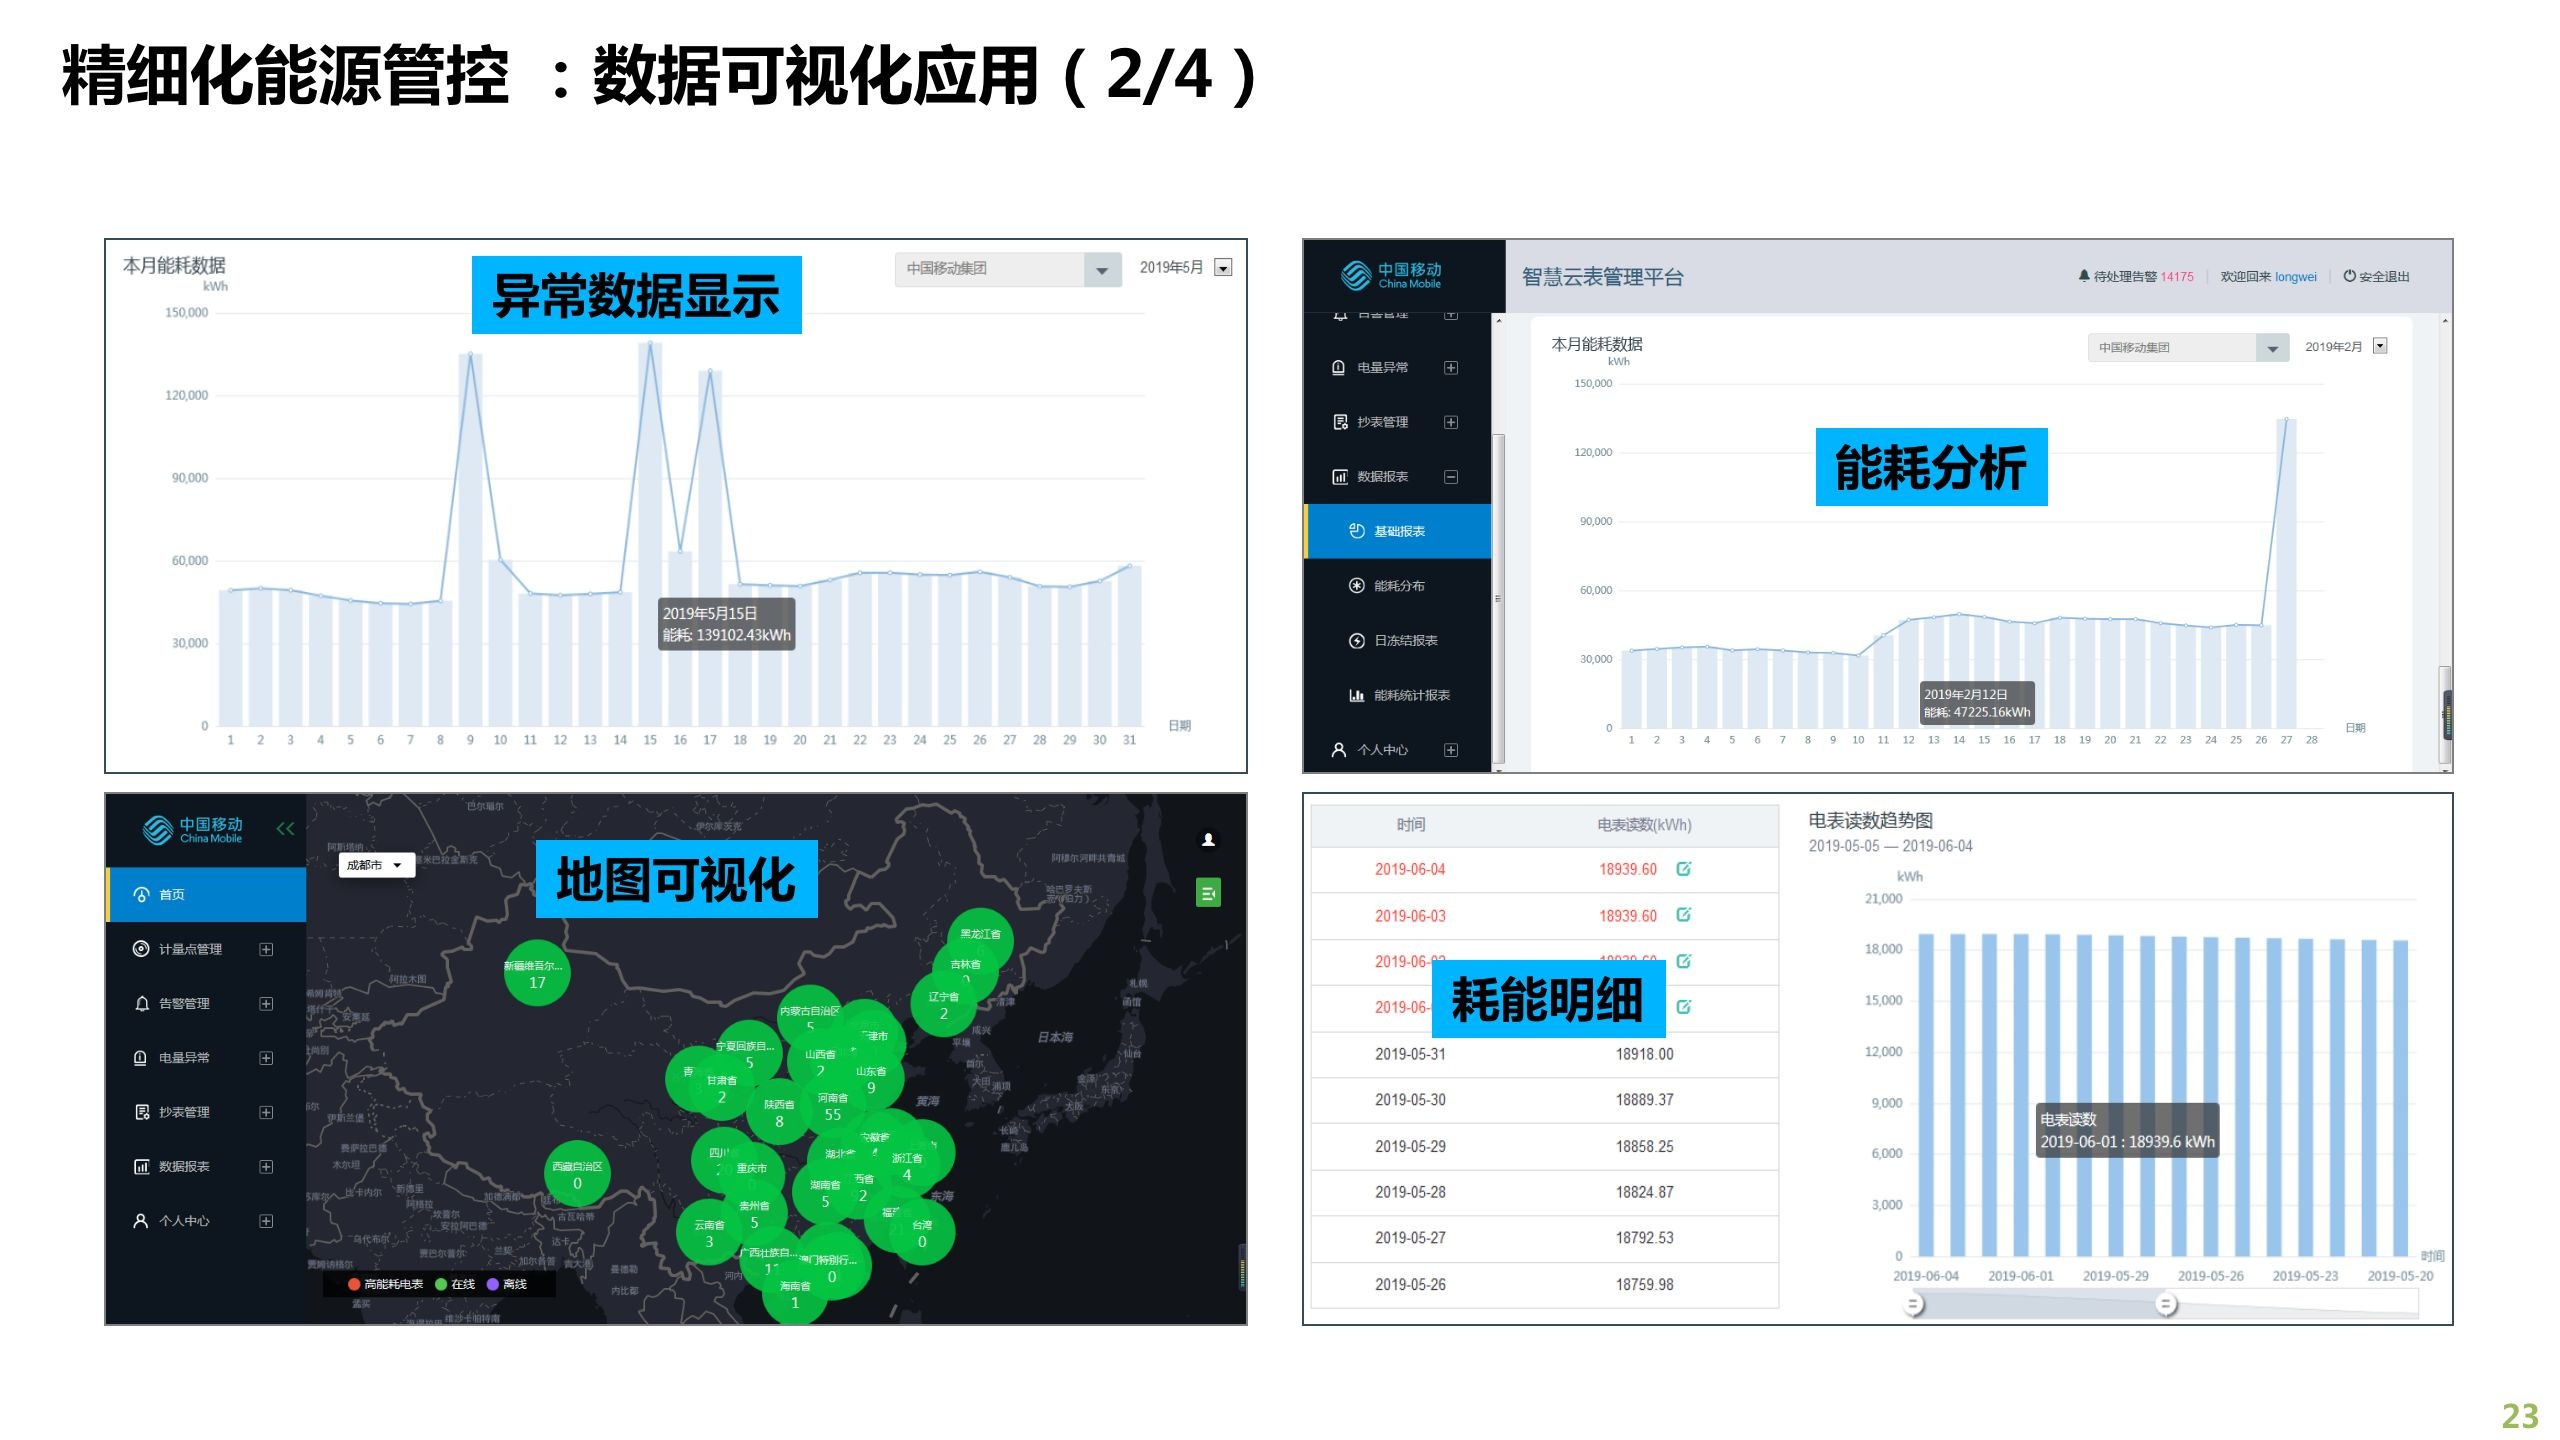Open 计量点管理 in map sidebar

pos(190,949)
